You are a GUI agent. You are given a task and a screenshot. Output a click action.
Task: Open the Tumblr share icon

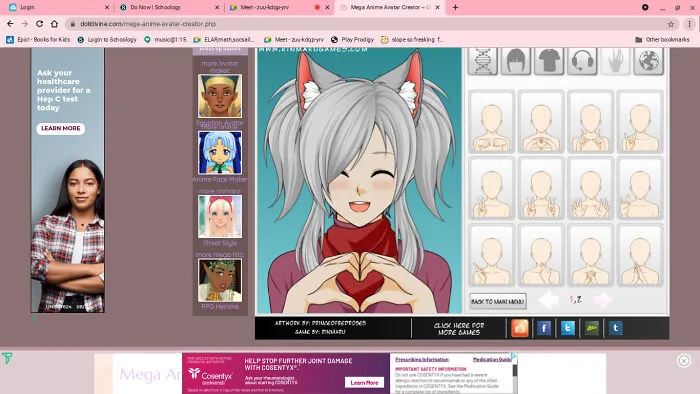pos(615,328)
